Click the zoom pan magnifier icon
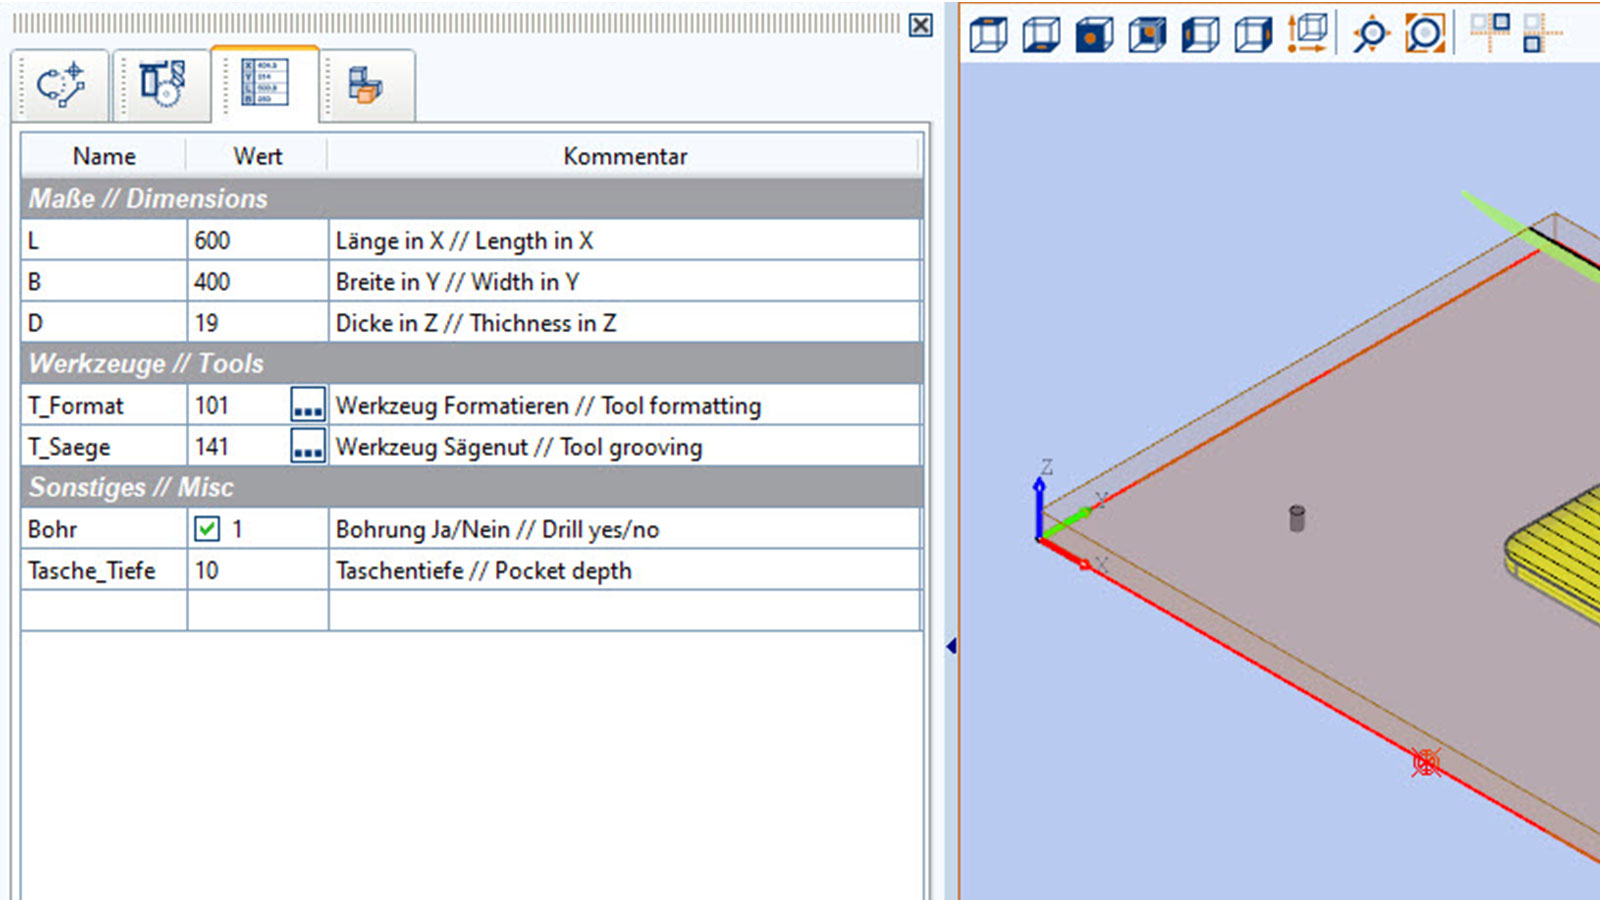1600x900 pixels. click(1370, 35)
